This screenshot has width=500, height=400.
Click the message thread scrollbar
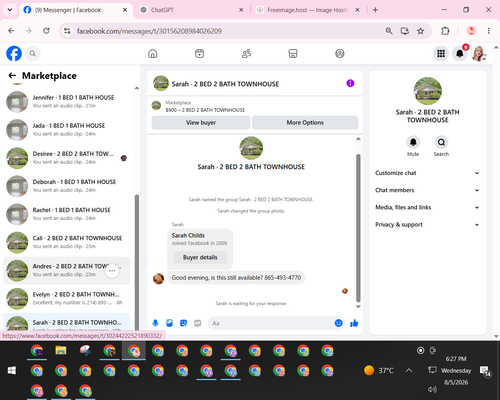coord(358,228)
